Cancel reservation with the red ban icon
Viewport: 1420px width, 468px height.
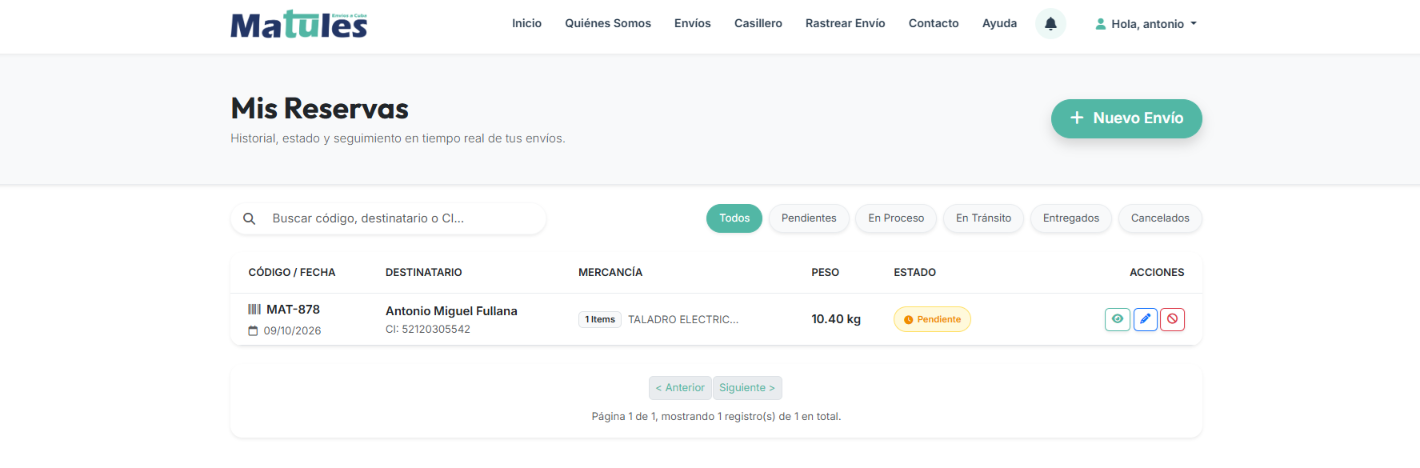click(1173, 319)
